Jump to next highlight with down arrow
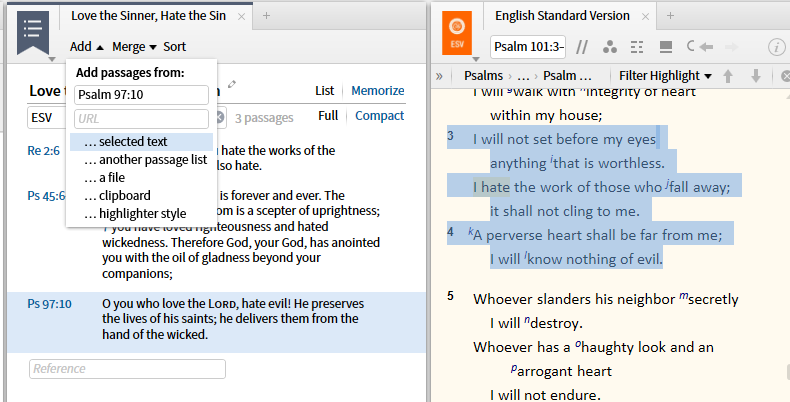Screen dimensions: 790x402 click(x=756, y=76)
